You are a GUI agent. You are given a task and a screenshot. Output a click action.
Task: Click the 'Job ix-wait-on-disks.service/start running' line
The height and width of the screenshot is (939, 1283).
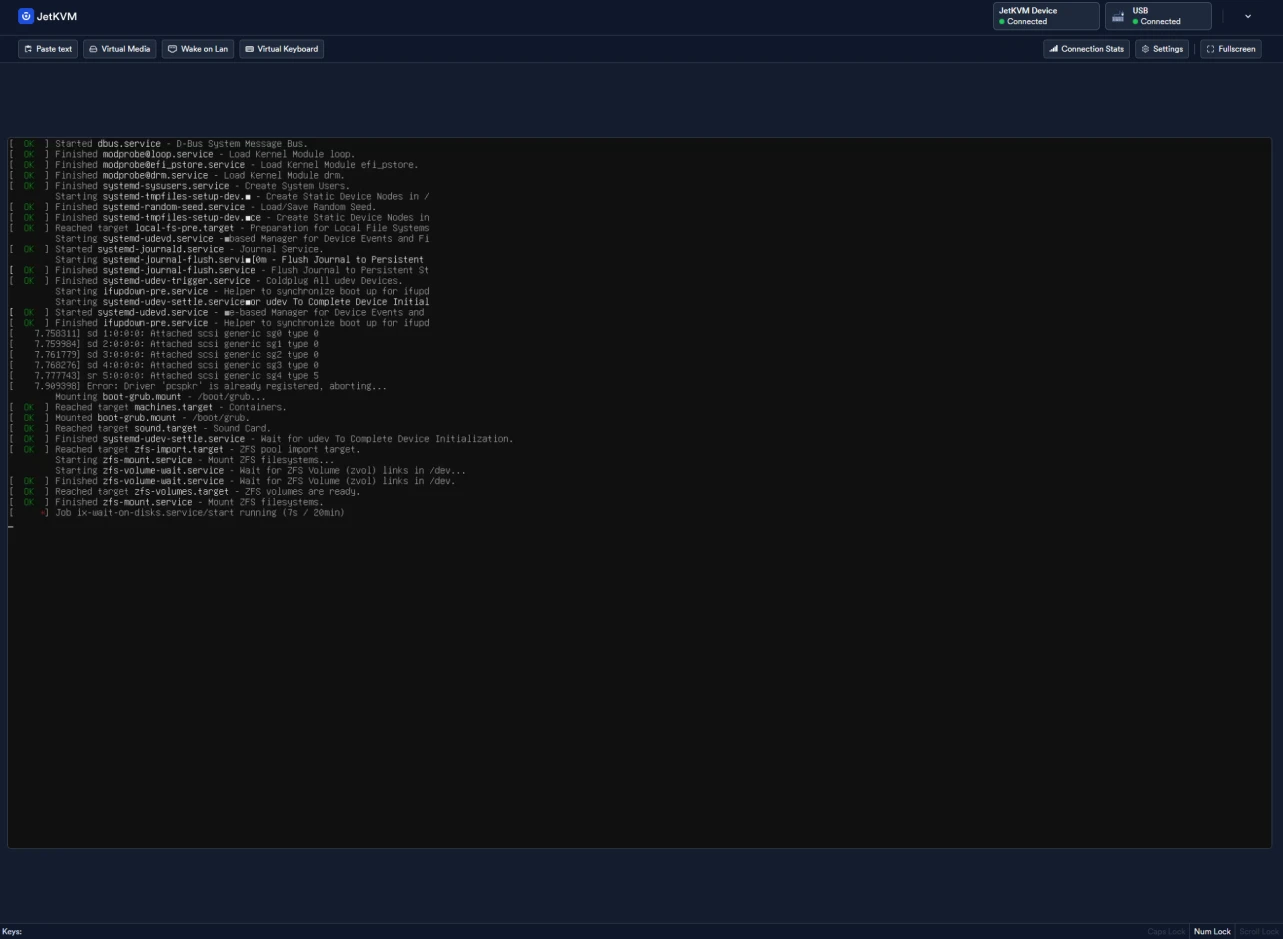click(176, 512)
